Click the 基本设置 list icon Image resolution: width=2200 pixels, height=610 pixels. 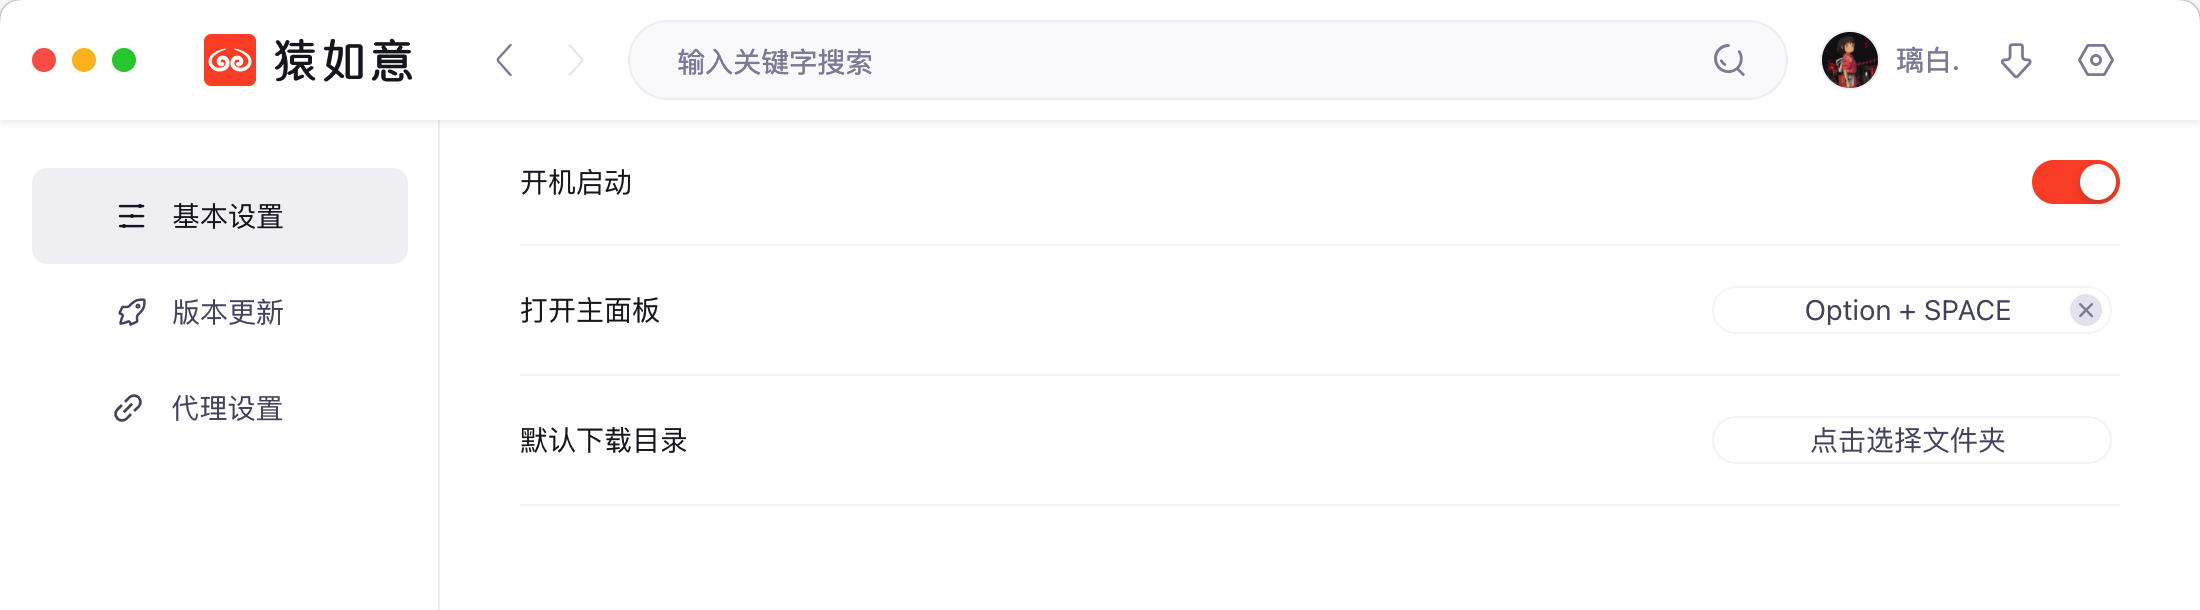[131, 216]
